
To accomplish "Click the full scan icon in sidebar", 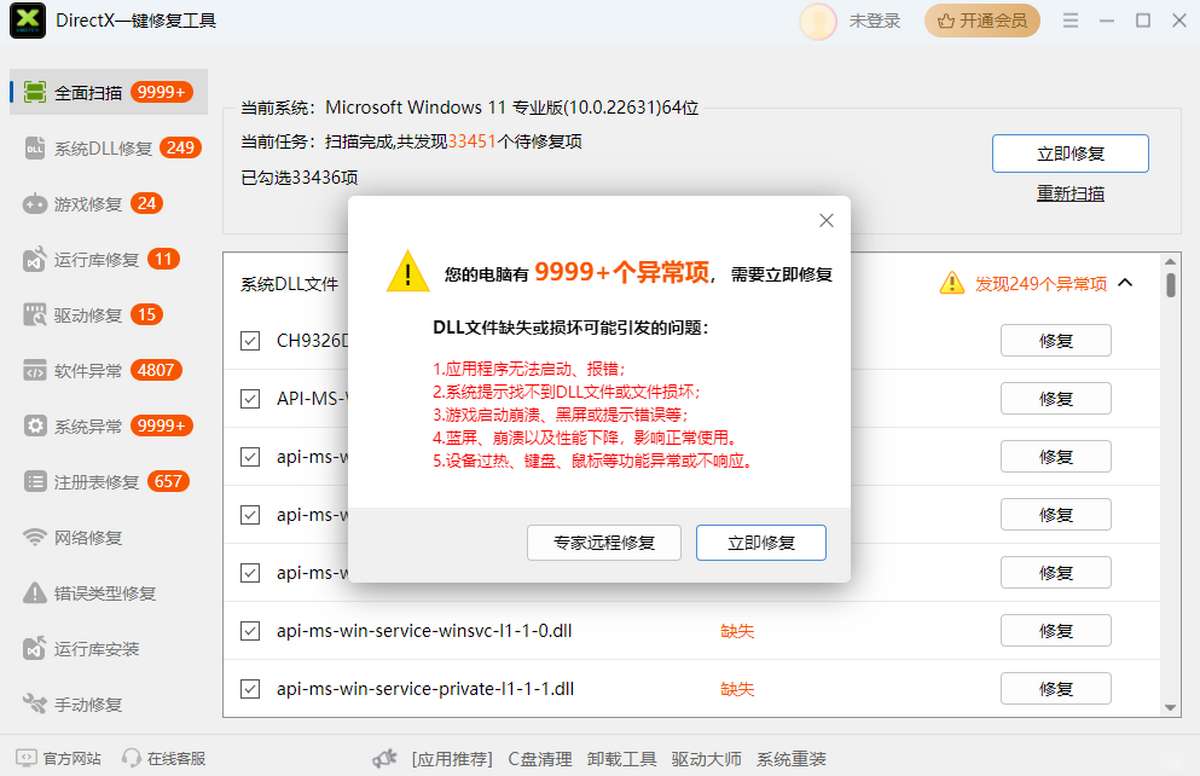I will coord(35,92).
